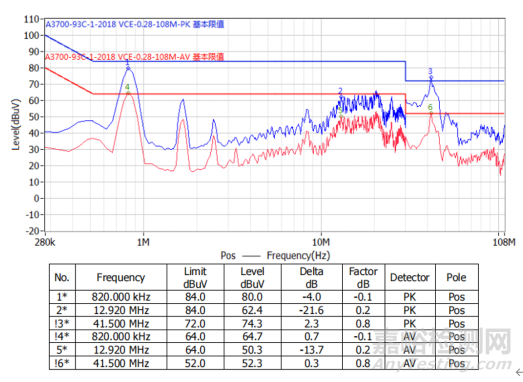
Task: Click 820.000 kHz frequency in row 1*
Action: click(121, 297)
